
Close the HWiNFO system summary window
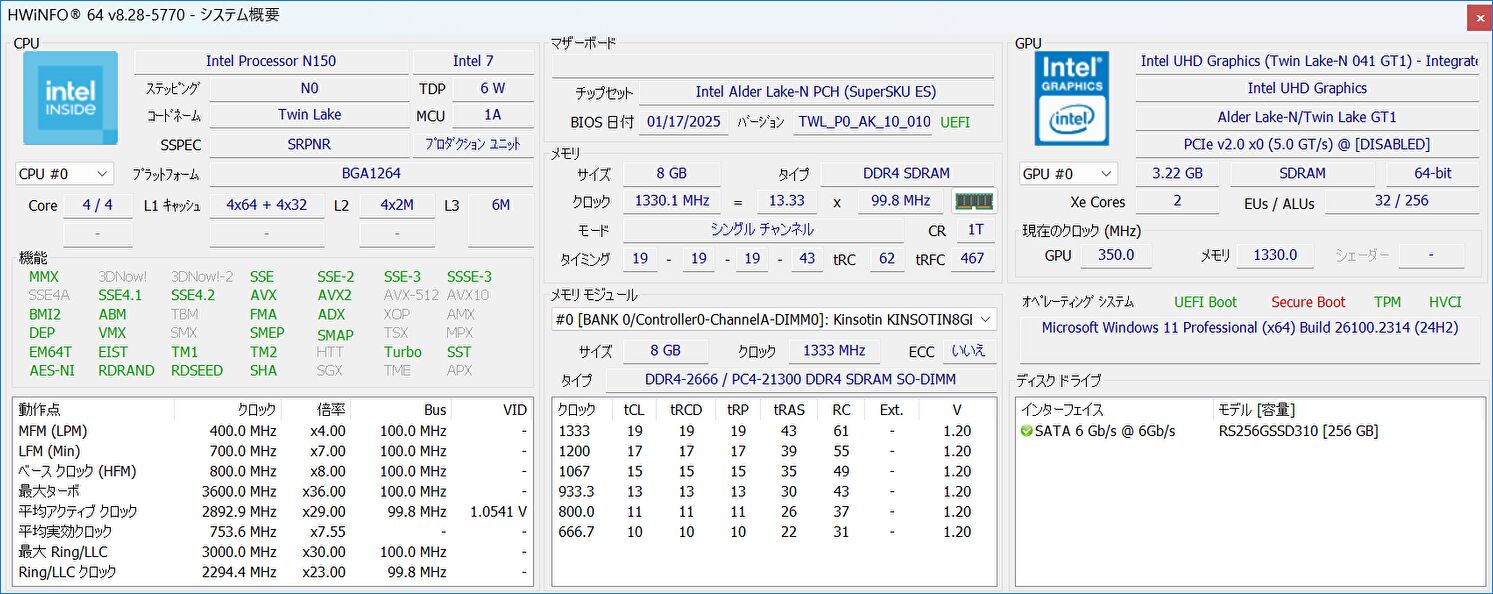[1478, 17]
